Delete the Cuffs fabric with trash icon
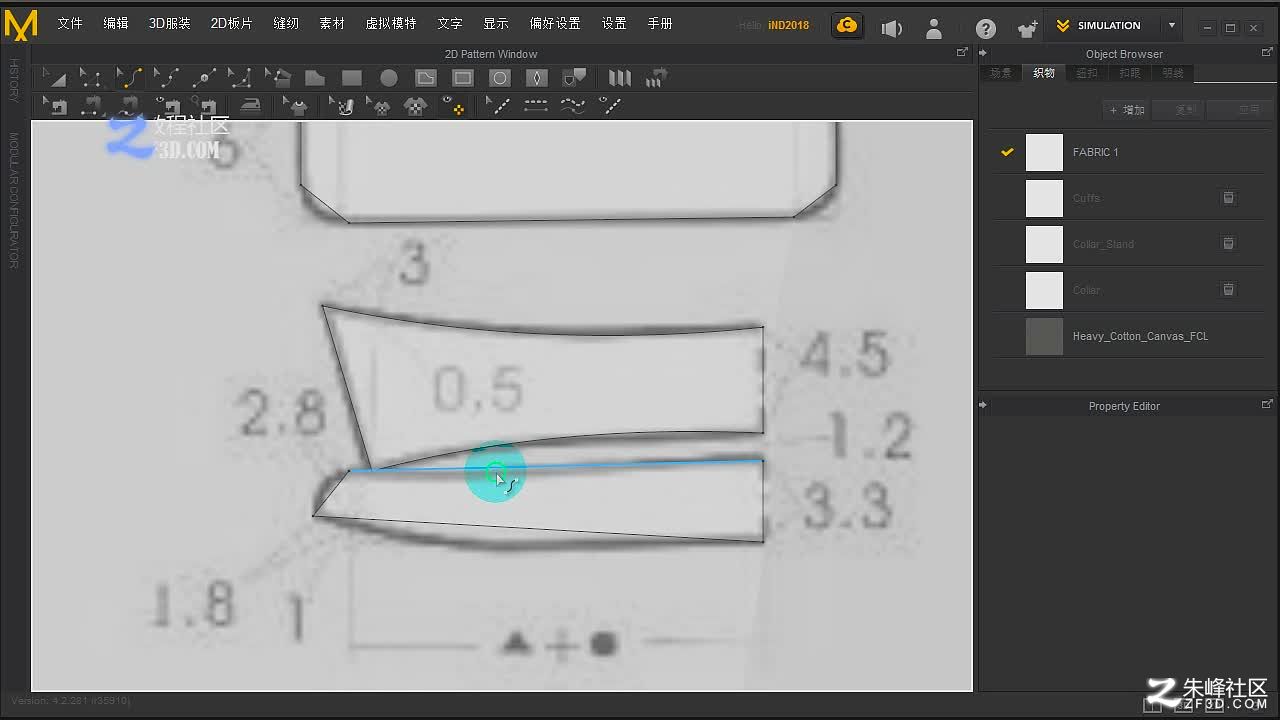This screenshot has height=720, width=1280. (1228, 198)
